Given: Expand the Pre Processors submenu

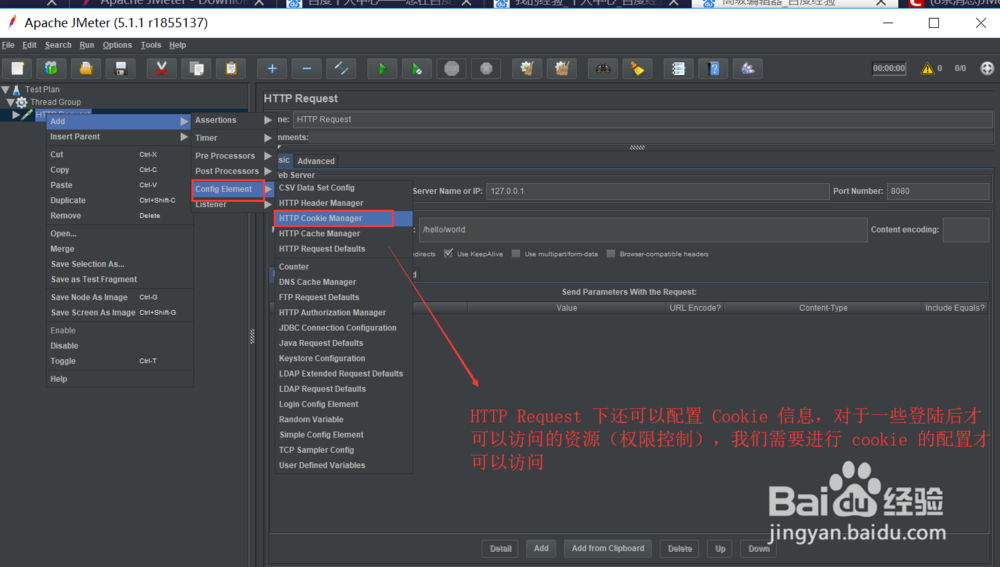Looking at the screenshot, I should (x=233, y=156).
